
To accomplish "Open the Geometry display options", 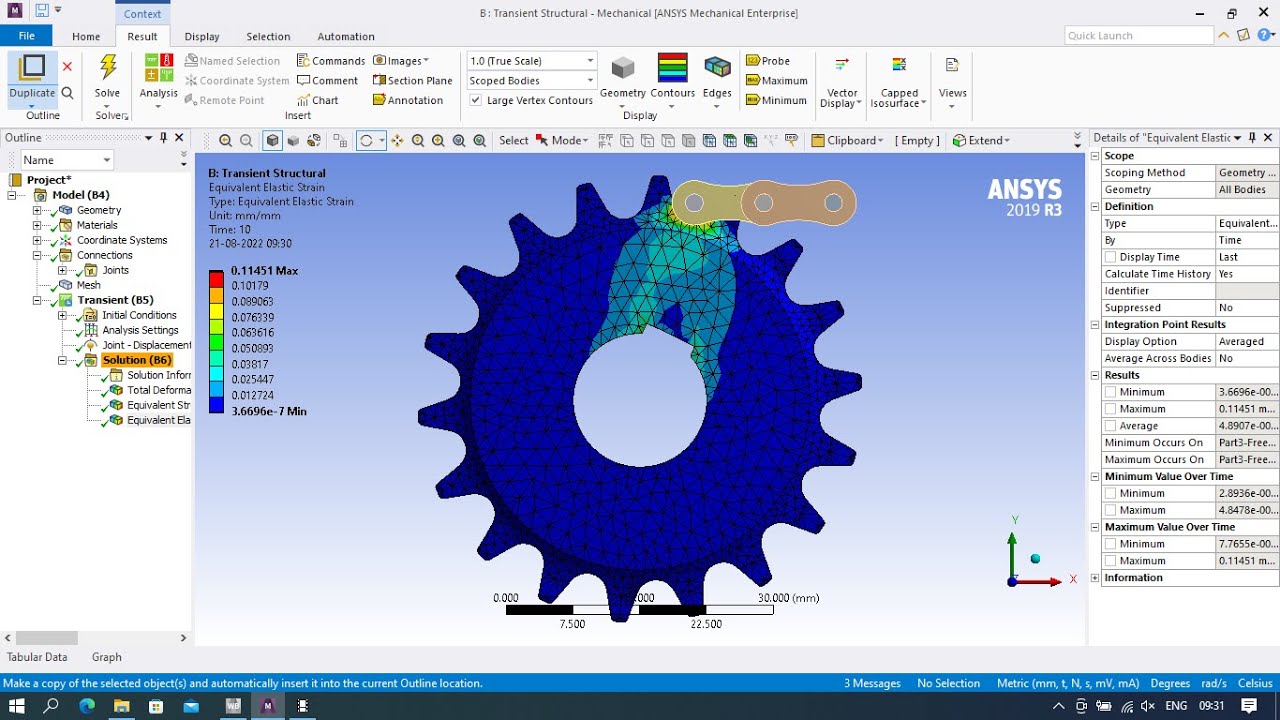I will (x=623, y=78).
